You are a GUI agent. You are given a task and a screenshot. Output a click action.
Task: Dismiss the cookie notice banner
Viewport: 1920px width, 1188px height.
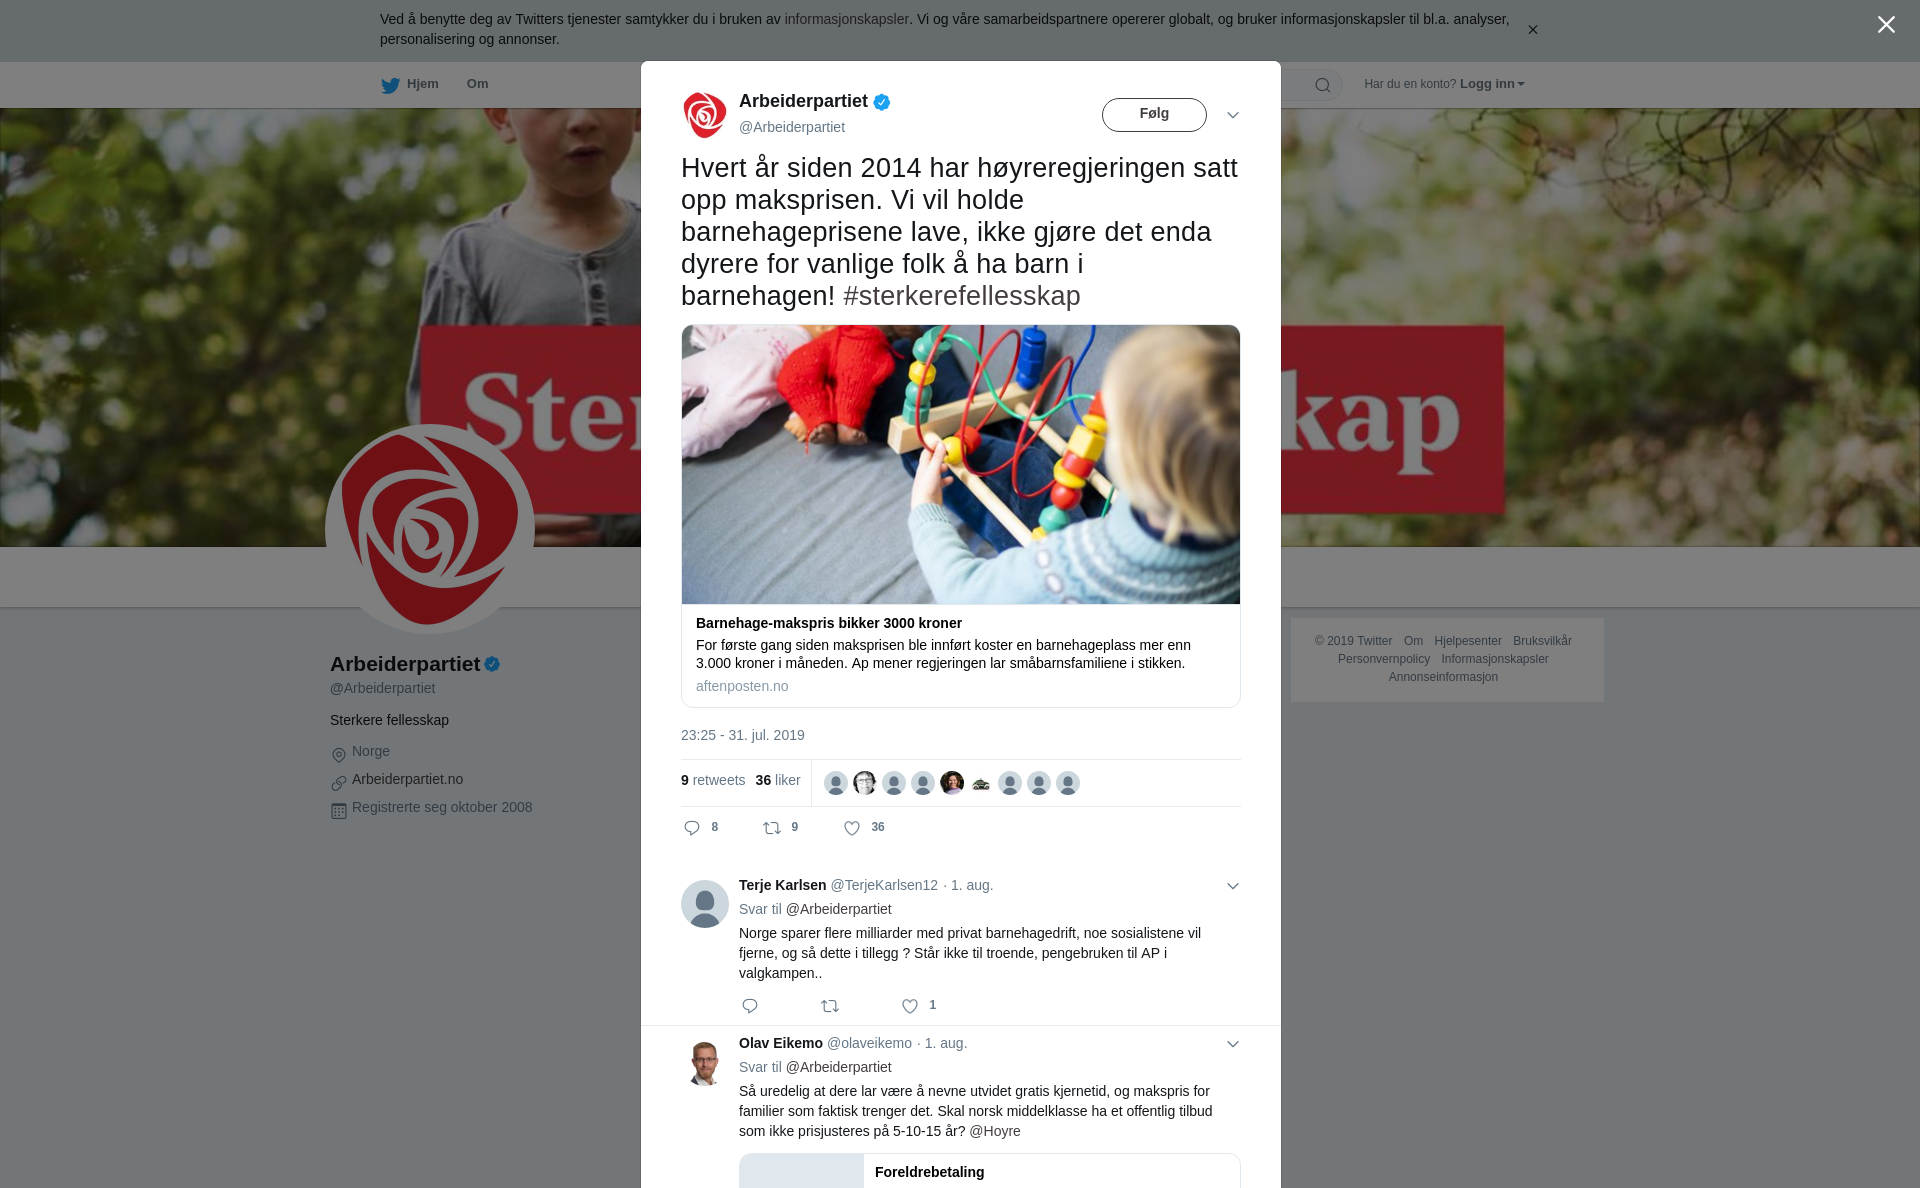[x=1532, y=30]
